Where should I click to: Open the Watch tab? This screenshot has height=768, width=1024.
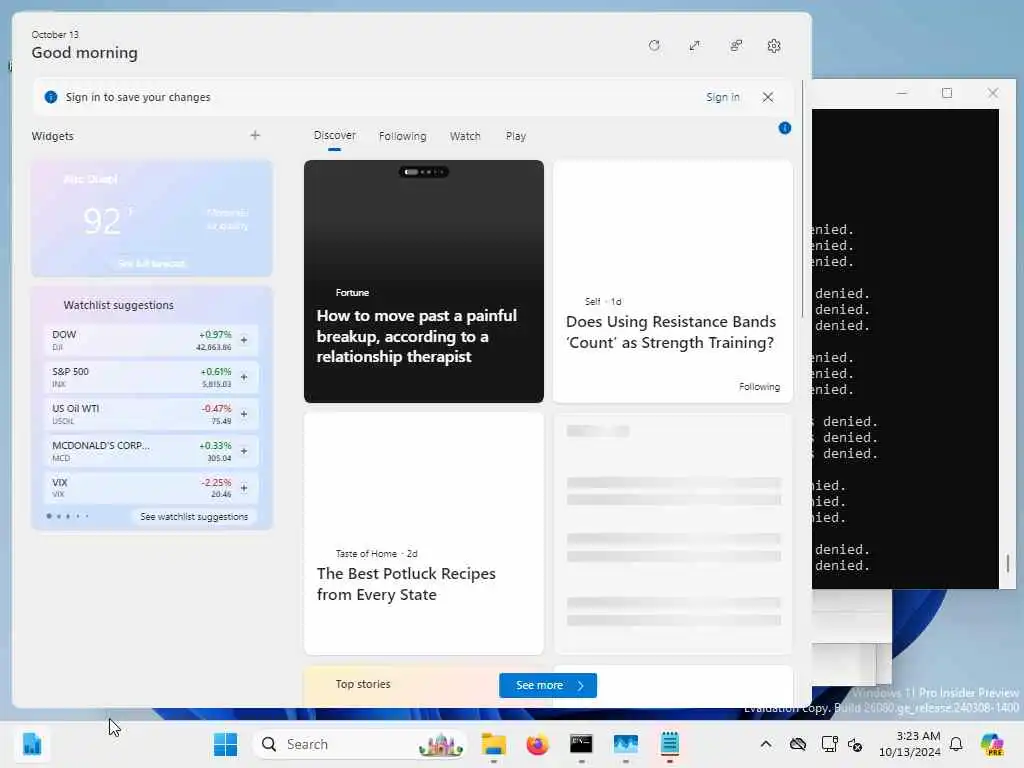point(465,136)
